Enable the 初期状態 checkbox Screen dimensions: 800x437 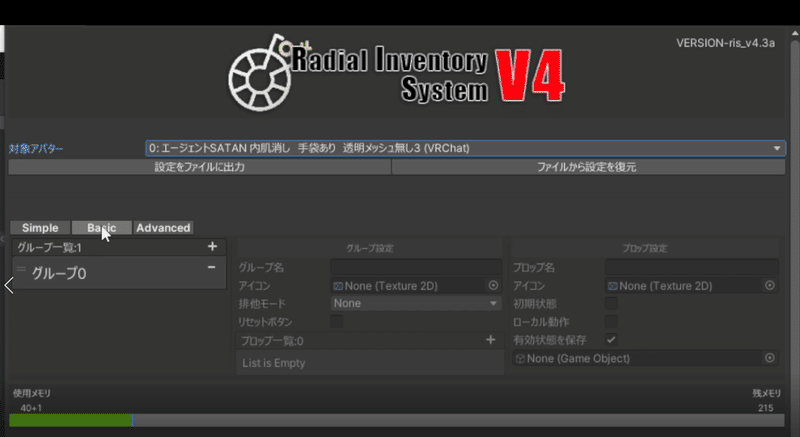click(611, 303)
